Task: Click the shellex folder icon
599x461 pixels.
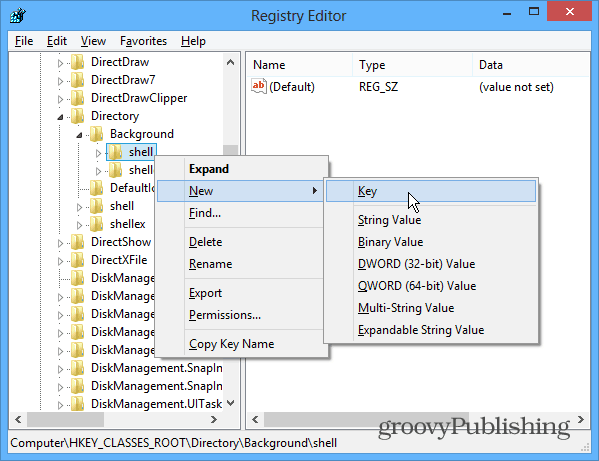Action: point(97,224)
